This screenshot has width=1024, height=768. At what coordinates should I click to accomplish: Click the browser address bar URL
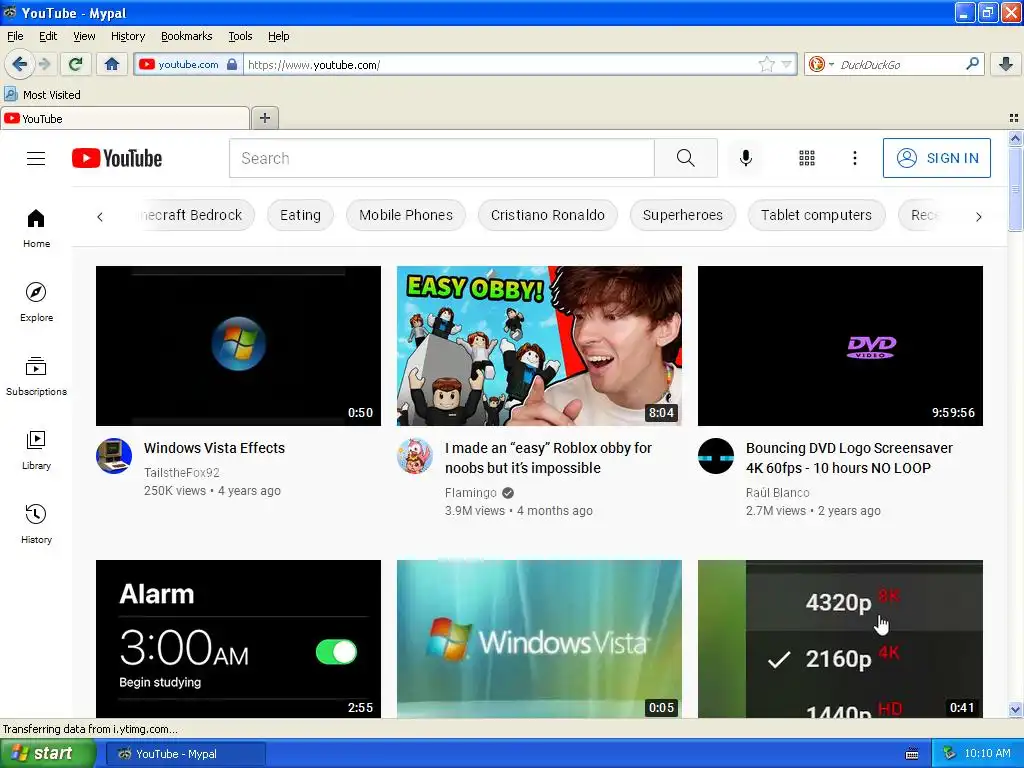pyautogui.click(x=500, y=64)
